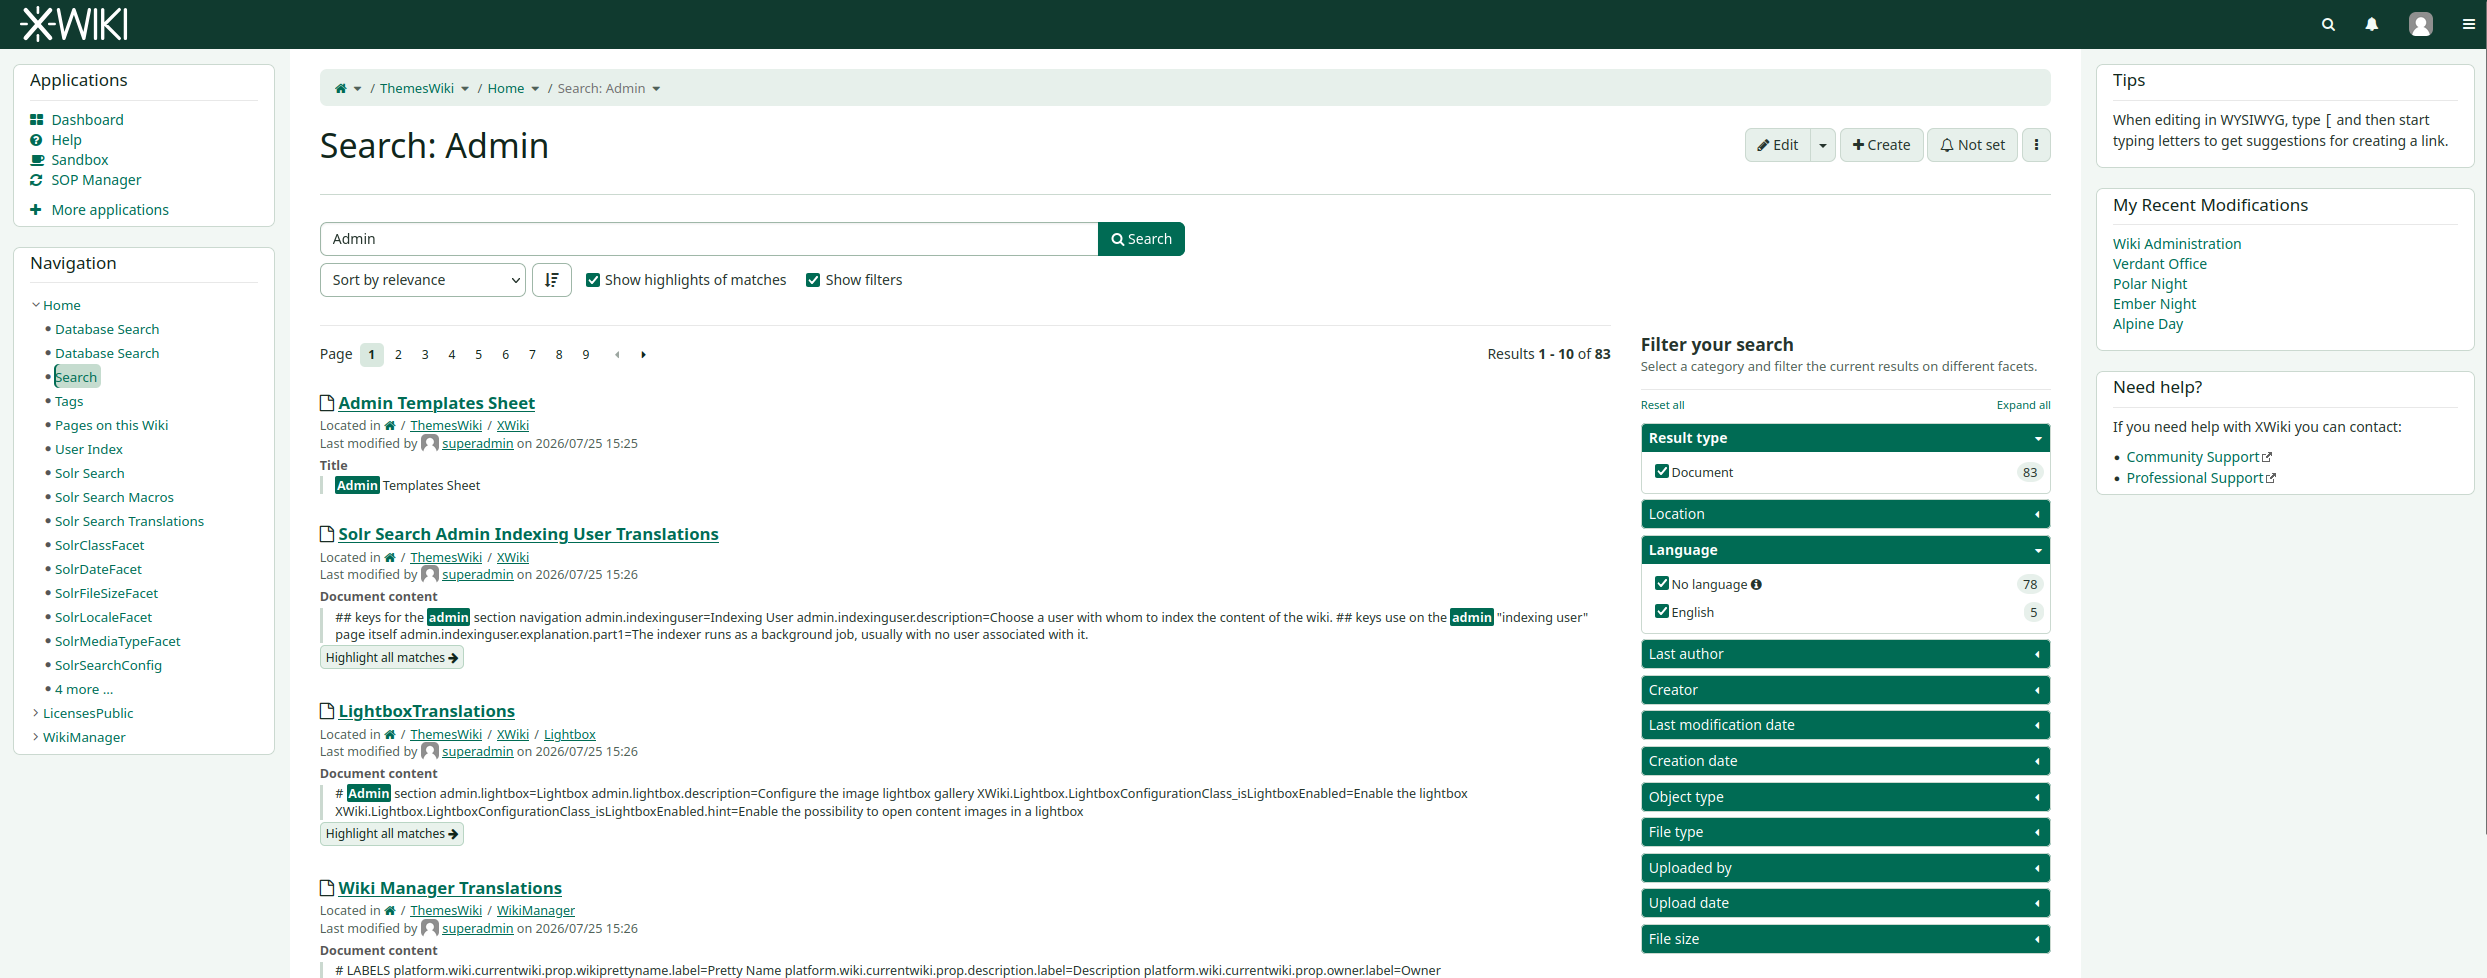Click the next page arrow in pagination

tap(644, 354)
